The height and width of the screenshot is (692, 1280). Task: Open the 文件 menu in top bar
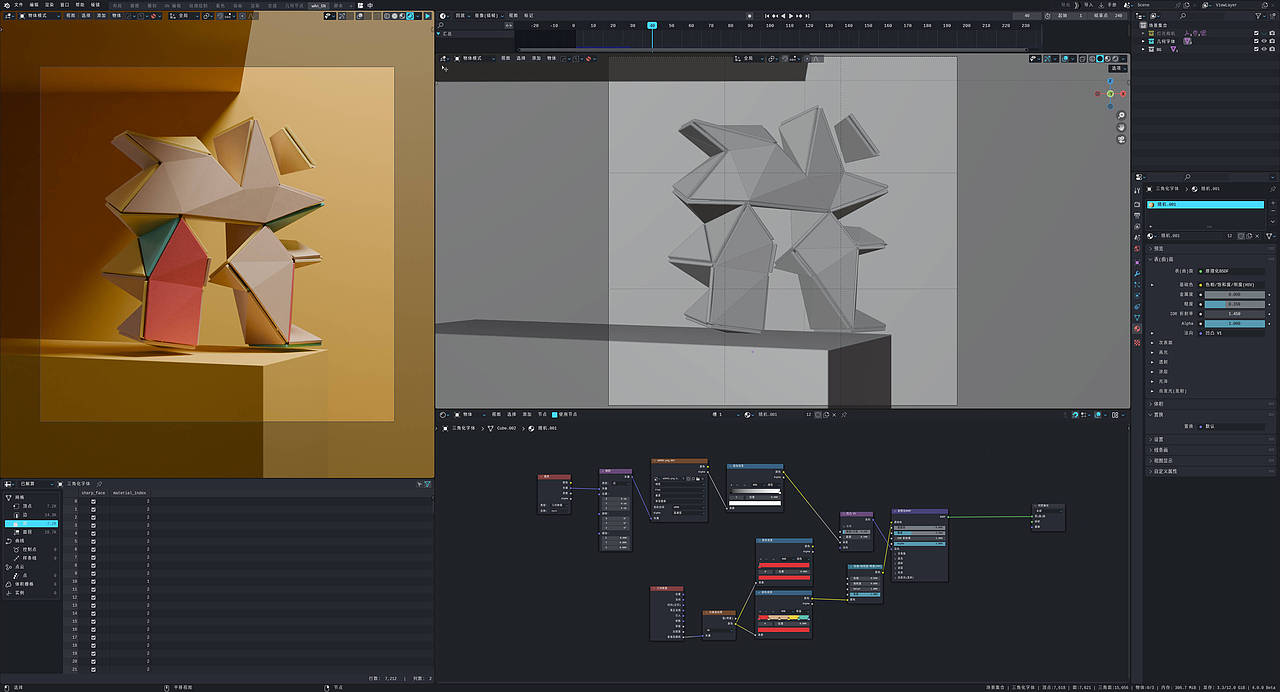pyautogui.click(x=18, y=5)
